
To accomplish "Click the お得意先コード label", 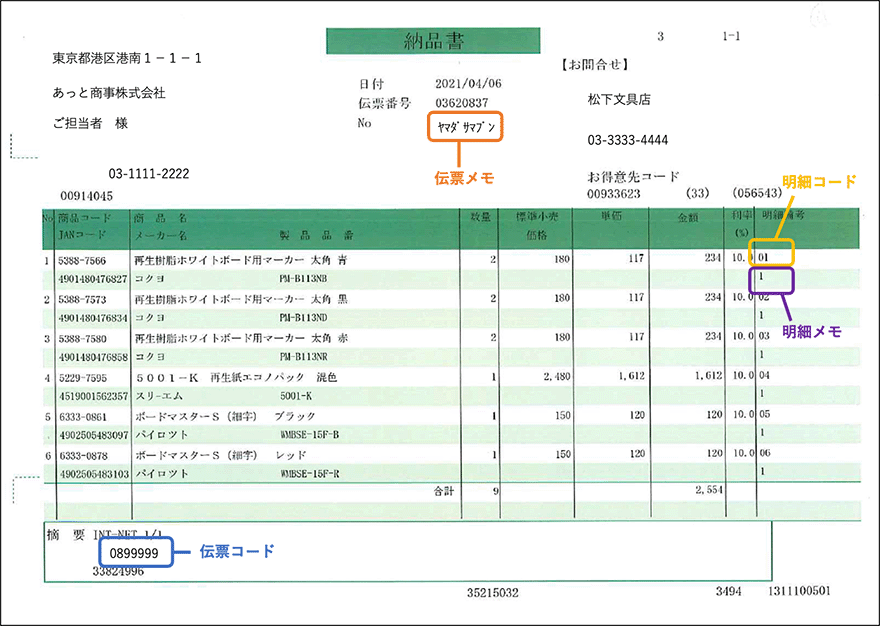I will point(633,177).
